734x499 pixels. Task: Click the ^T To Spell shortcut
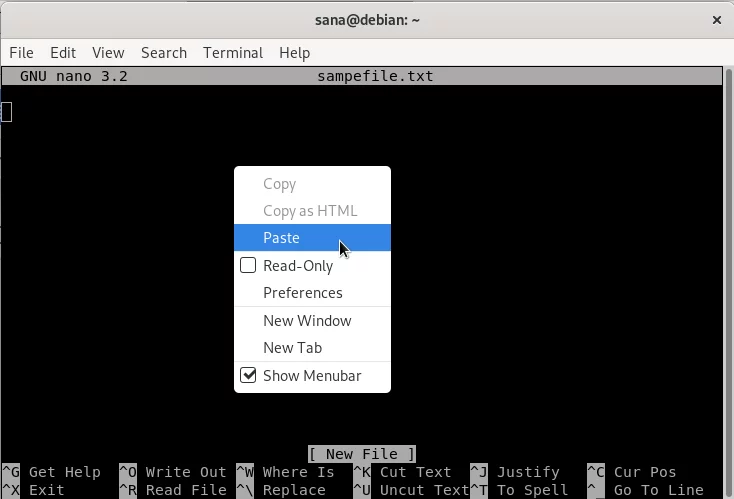pyautogui.click(x=520, y=490)
